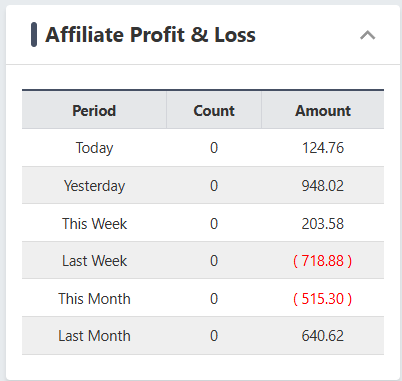Click the Last Month amount 640.62
The height and width of the screenshot is (381, 402).
(323, 336)
